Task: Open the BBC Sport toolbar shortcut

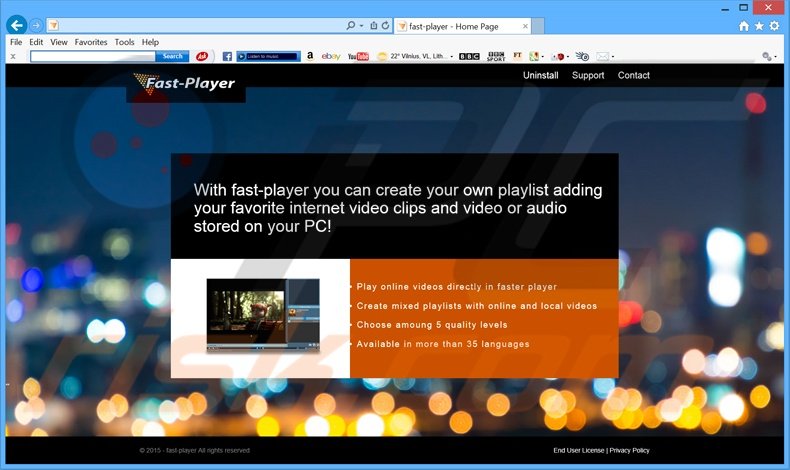Action: pos(496,56)
